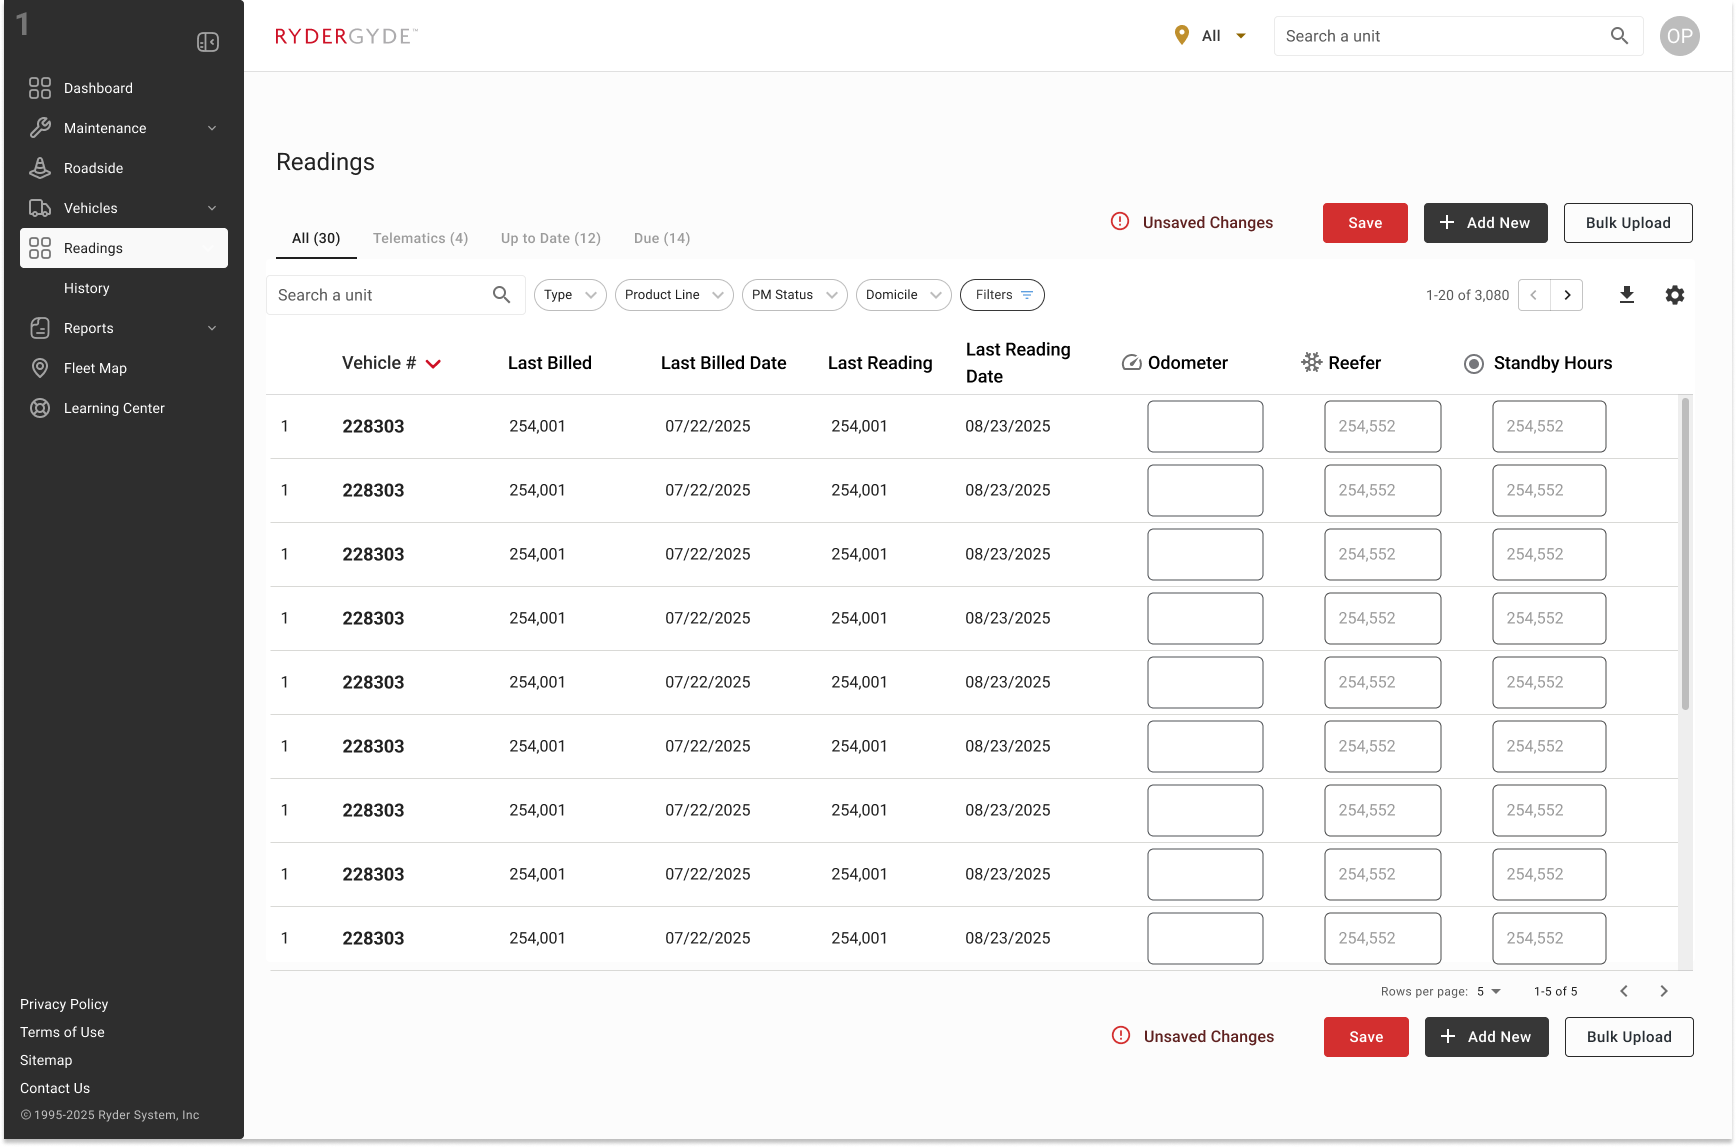Image resolution: width=1736 pixels, height=1147 pixels.
Task: Click the bottom Save button
Action: [1366, 1037]
